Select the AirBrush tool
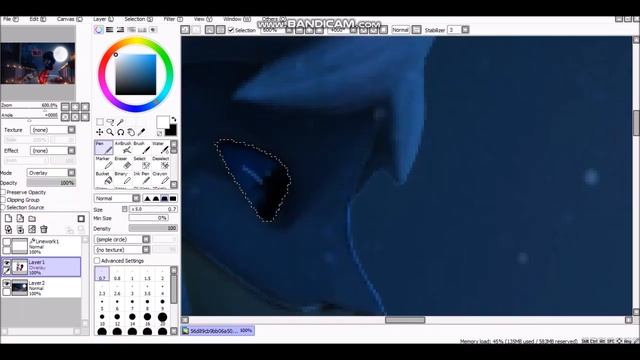This screenshot has height=360, width=640. [x=123, y=148]
